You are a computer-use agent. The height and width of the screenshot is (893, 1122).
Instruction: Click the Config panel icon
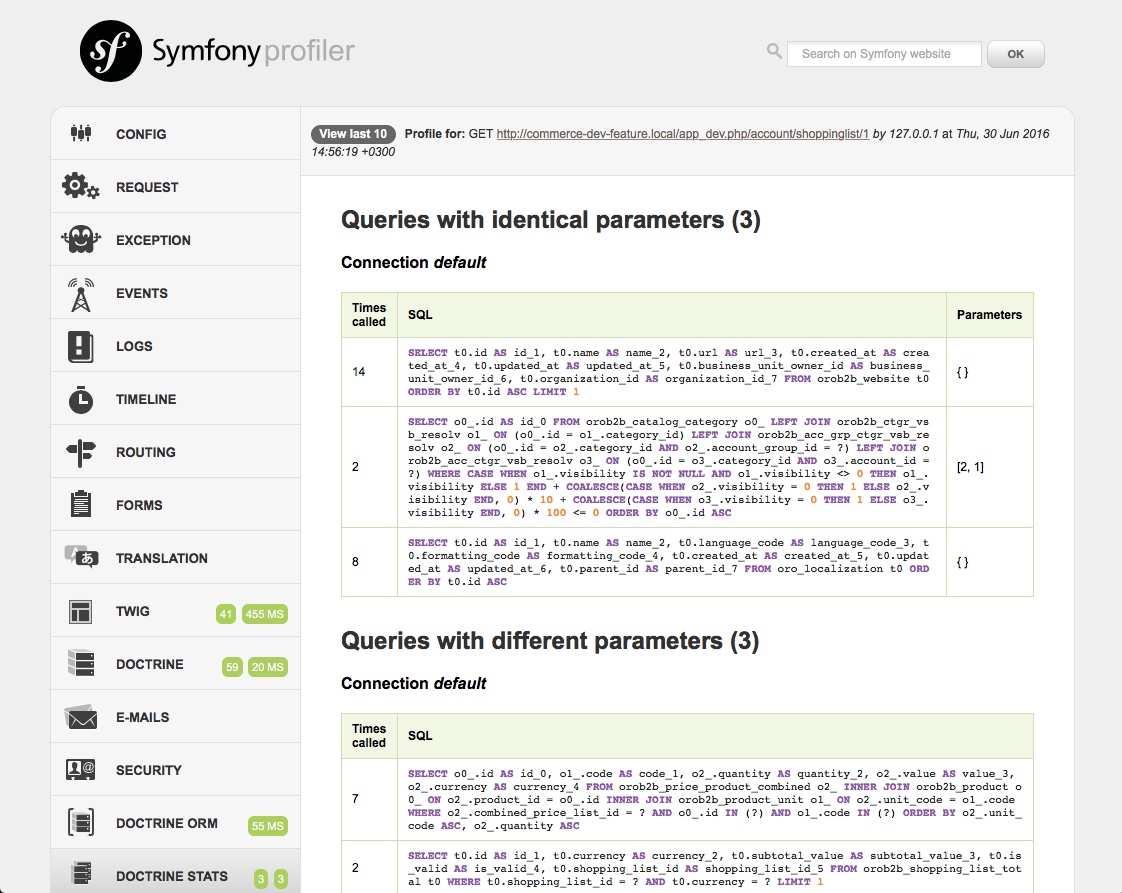(x=81, y=133)
